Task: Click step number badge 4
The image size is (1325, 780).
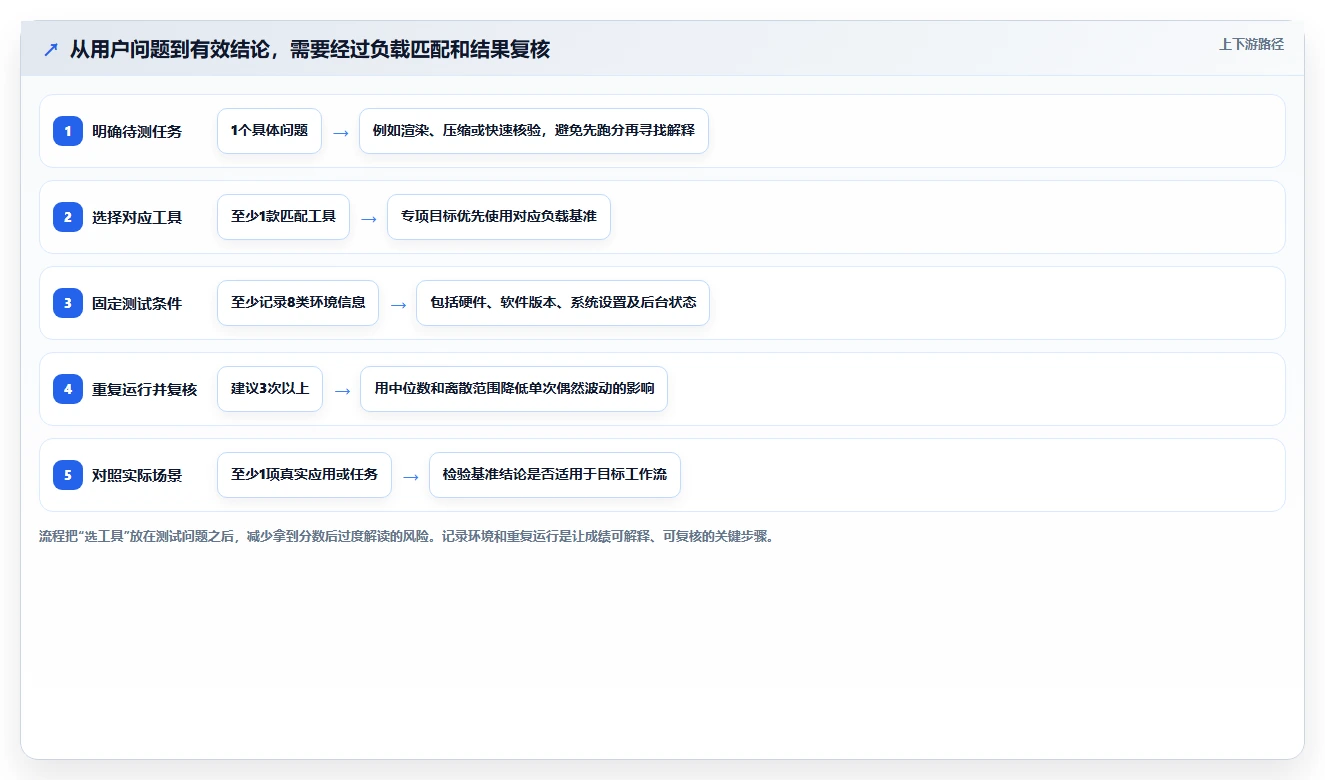Action: pyautogui.click(x=68, y=389)
